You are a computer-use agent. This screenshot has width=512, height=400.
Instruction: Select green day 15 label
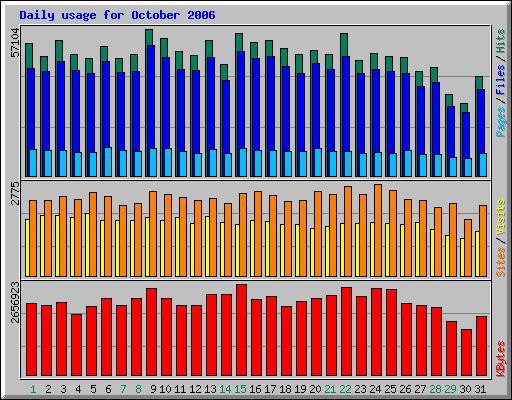240,389
